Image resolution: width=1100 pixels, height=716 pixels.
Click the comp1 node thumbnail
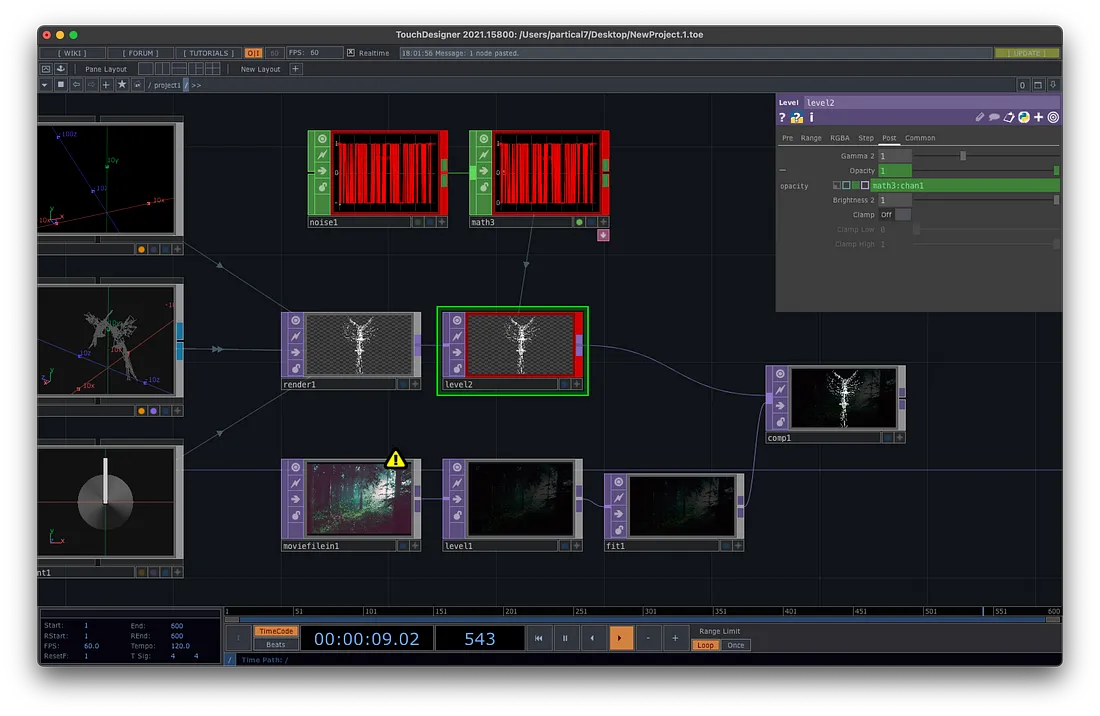click(x=843, y=398)
